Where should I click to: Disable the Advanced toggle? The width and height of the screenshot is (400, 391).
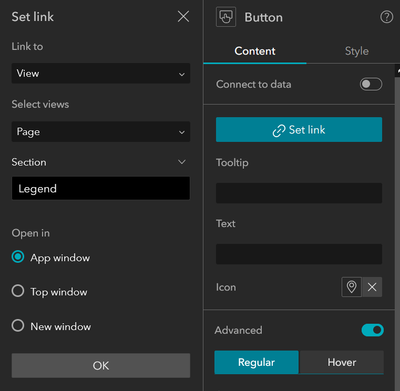point(372,330)
